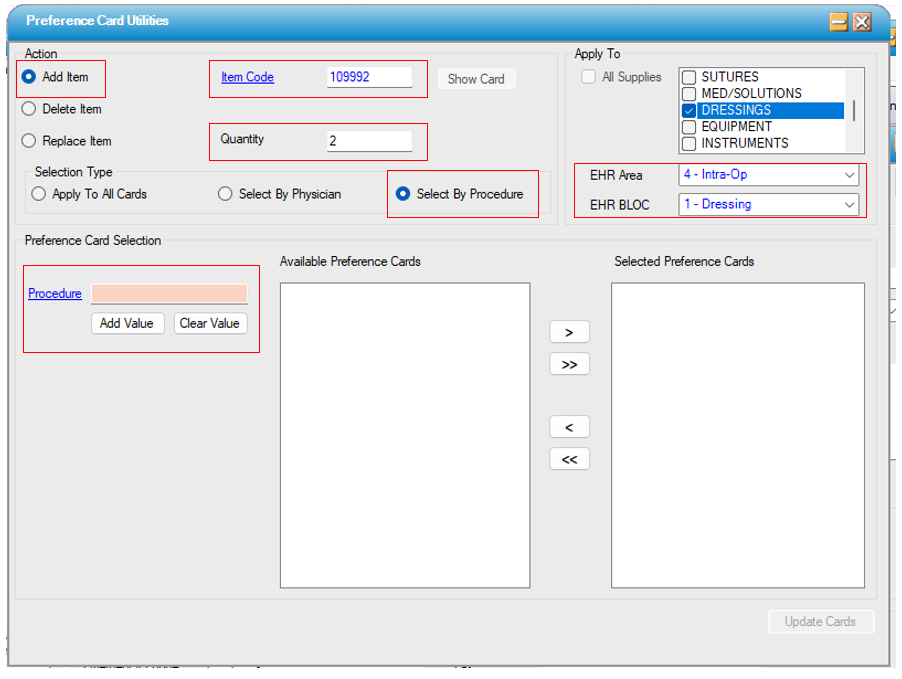Open the Item Code lookup link
902x679 pixels.
tap(247, 77)
